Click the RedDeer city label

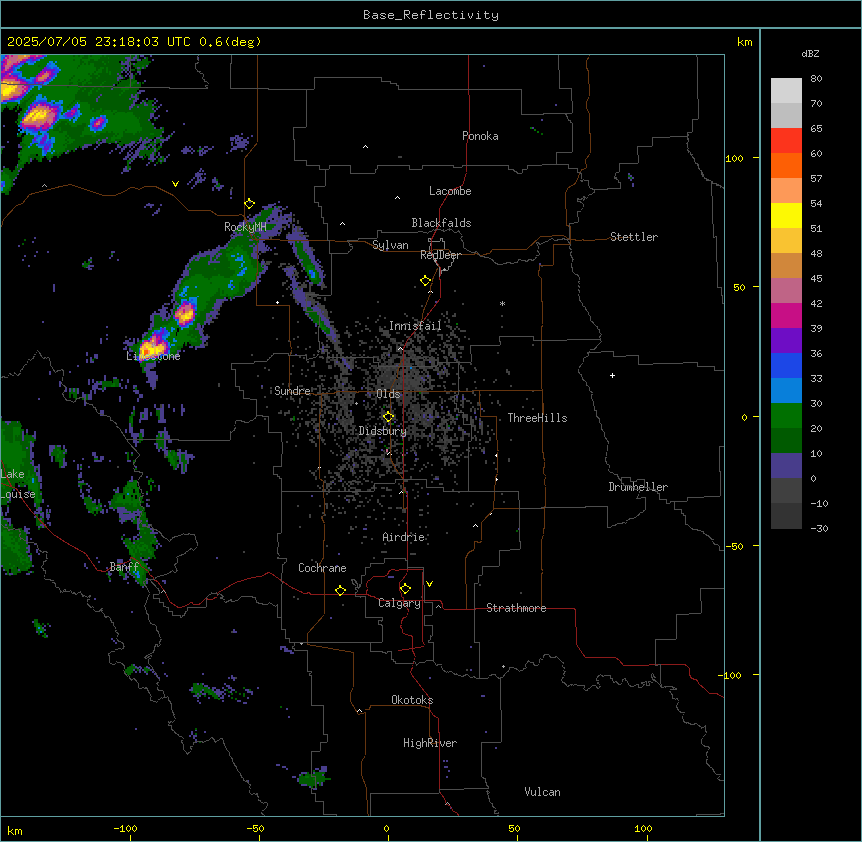pos(440,255)
